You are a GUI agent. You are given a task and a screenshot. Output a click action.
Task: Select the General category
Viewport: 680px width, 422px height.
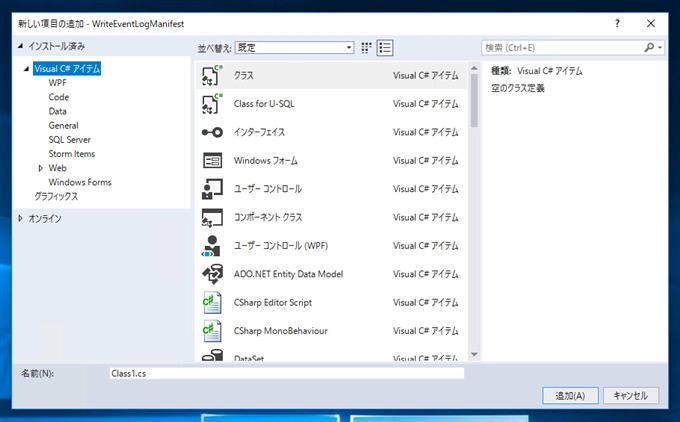63,126
